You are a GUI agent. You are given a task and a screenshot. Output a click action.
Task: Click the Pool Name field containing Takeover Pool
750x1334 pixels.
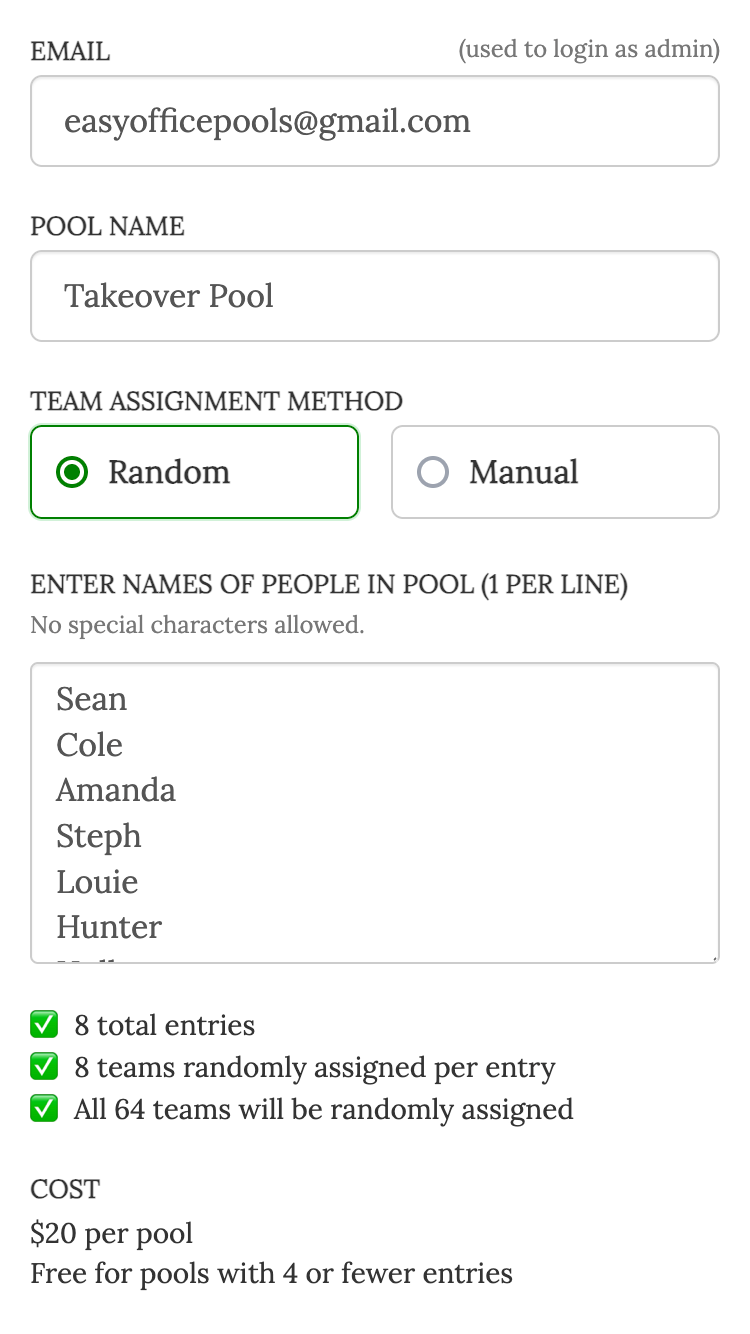point(374,295)
